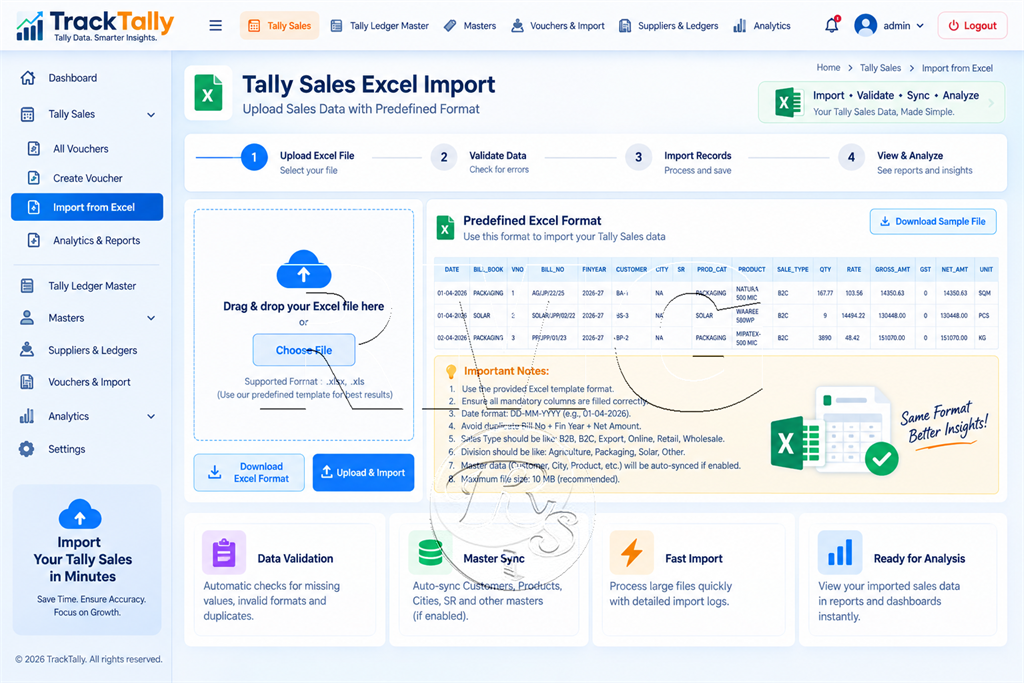
Task: Click the Excel icon beside Predefined Excel Format
Action: click(445, 229)
